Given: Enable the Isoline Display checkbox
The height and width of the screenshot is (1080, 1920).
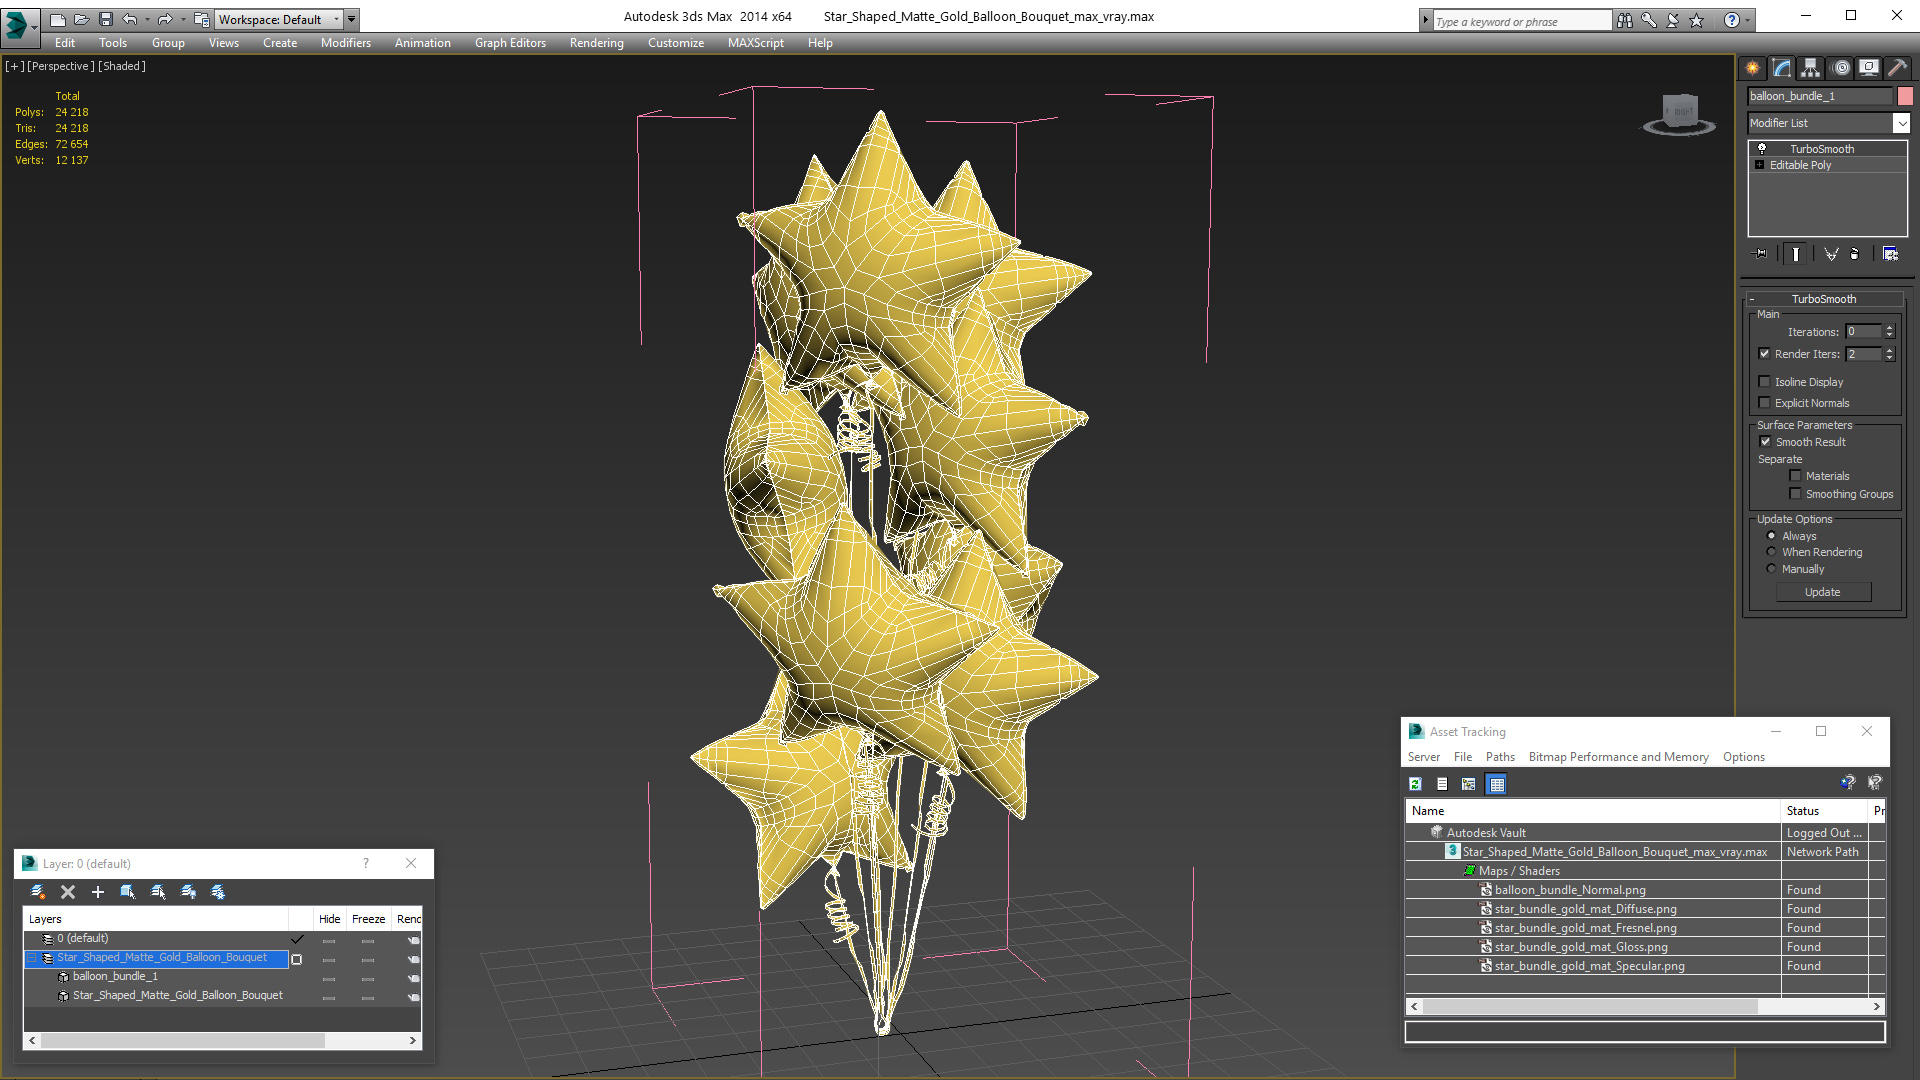Looking at the screenshot, I should pos(1765,382).
